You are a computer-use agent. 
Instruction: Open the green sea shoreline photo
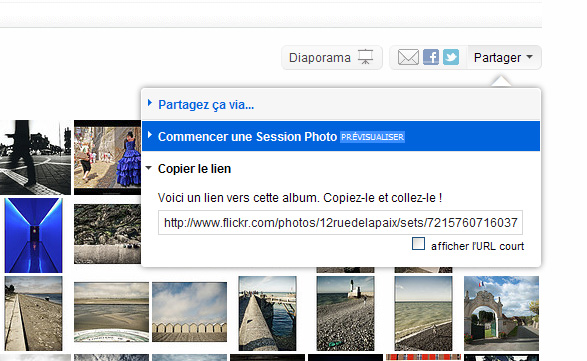pyautogui.click(x=423, y=313)
